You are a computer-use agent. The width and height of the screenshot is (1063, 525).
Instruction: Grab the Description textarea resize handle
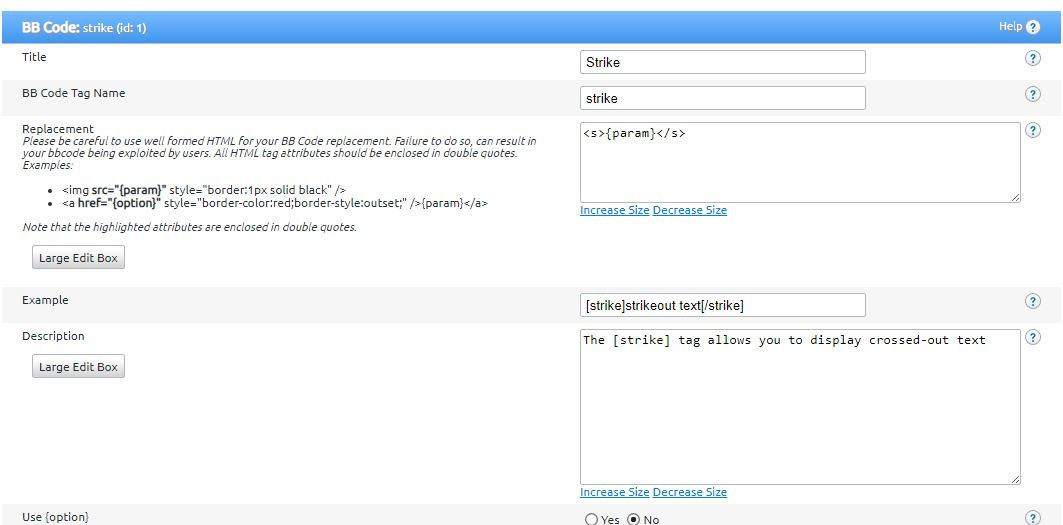[1015, 479]
